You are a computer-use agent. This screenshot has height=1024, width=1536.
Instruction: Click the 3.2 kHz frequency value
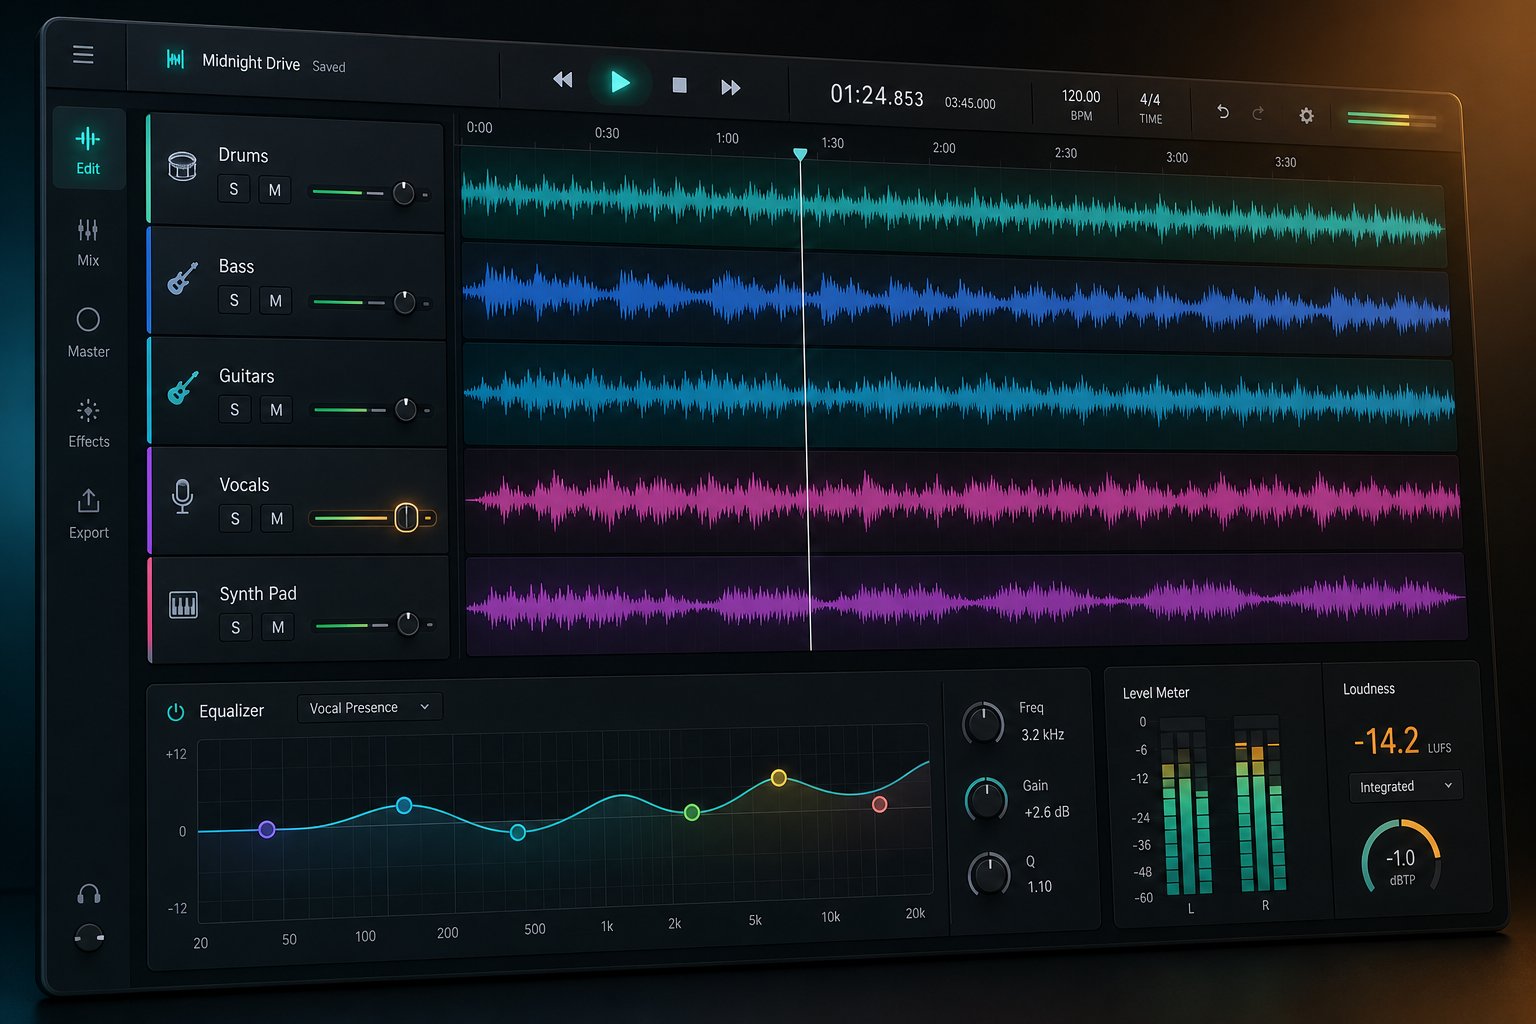(1043, 734)
